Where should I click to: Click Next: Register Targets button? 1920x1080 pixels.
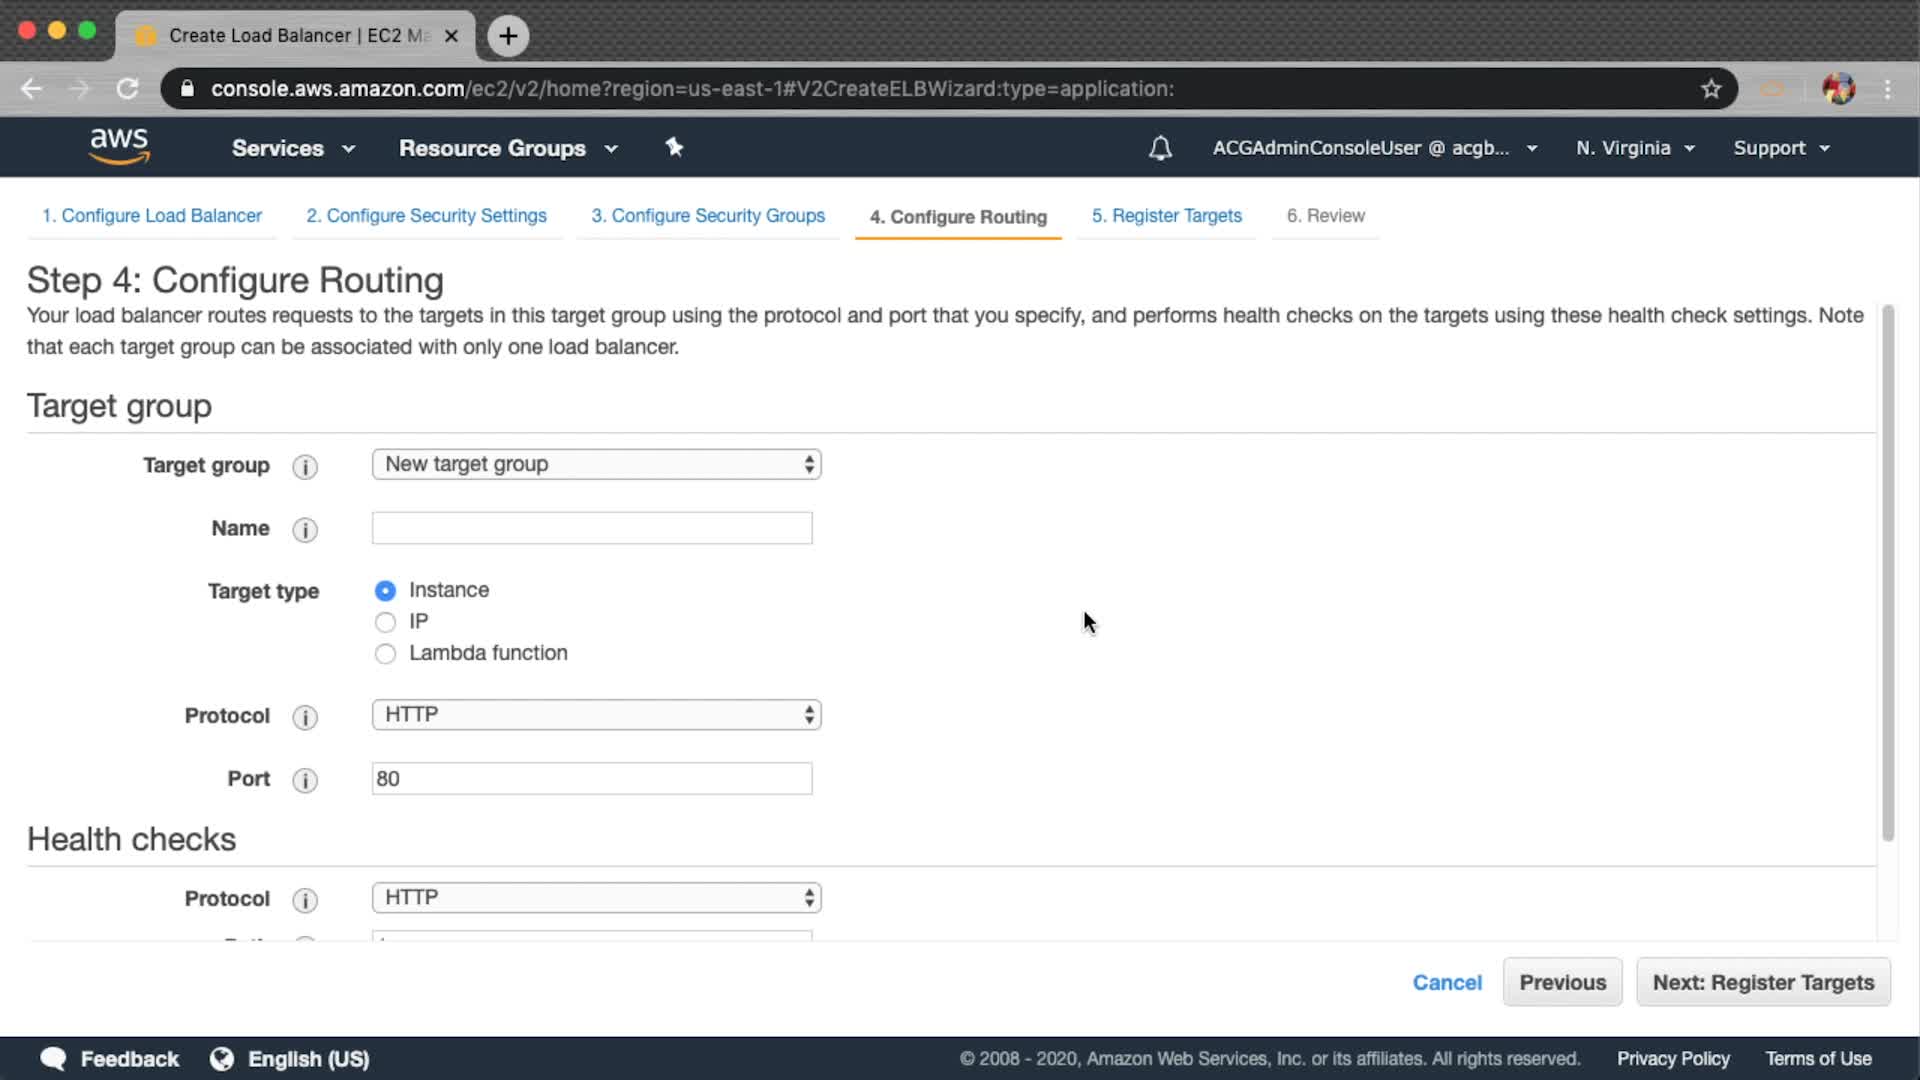(x=1762, y=982)
